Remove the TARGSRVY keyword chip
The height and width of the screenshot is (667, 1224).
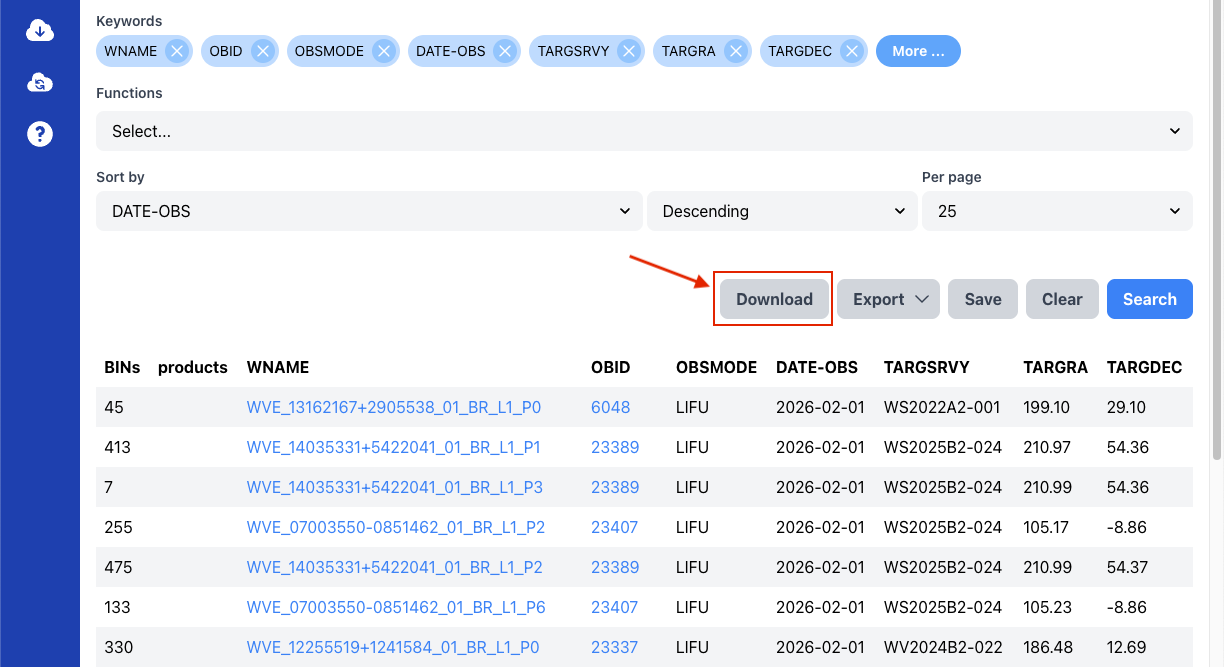[x=628, y=51]
